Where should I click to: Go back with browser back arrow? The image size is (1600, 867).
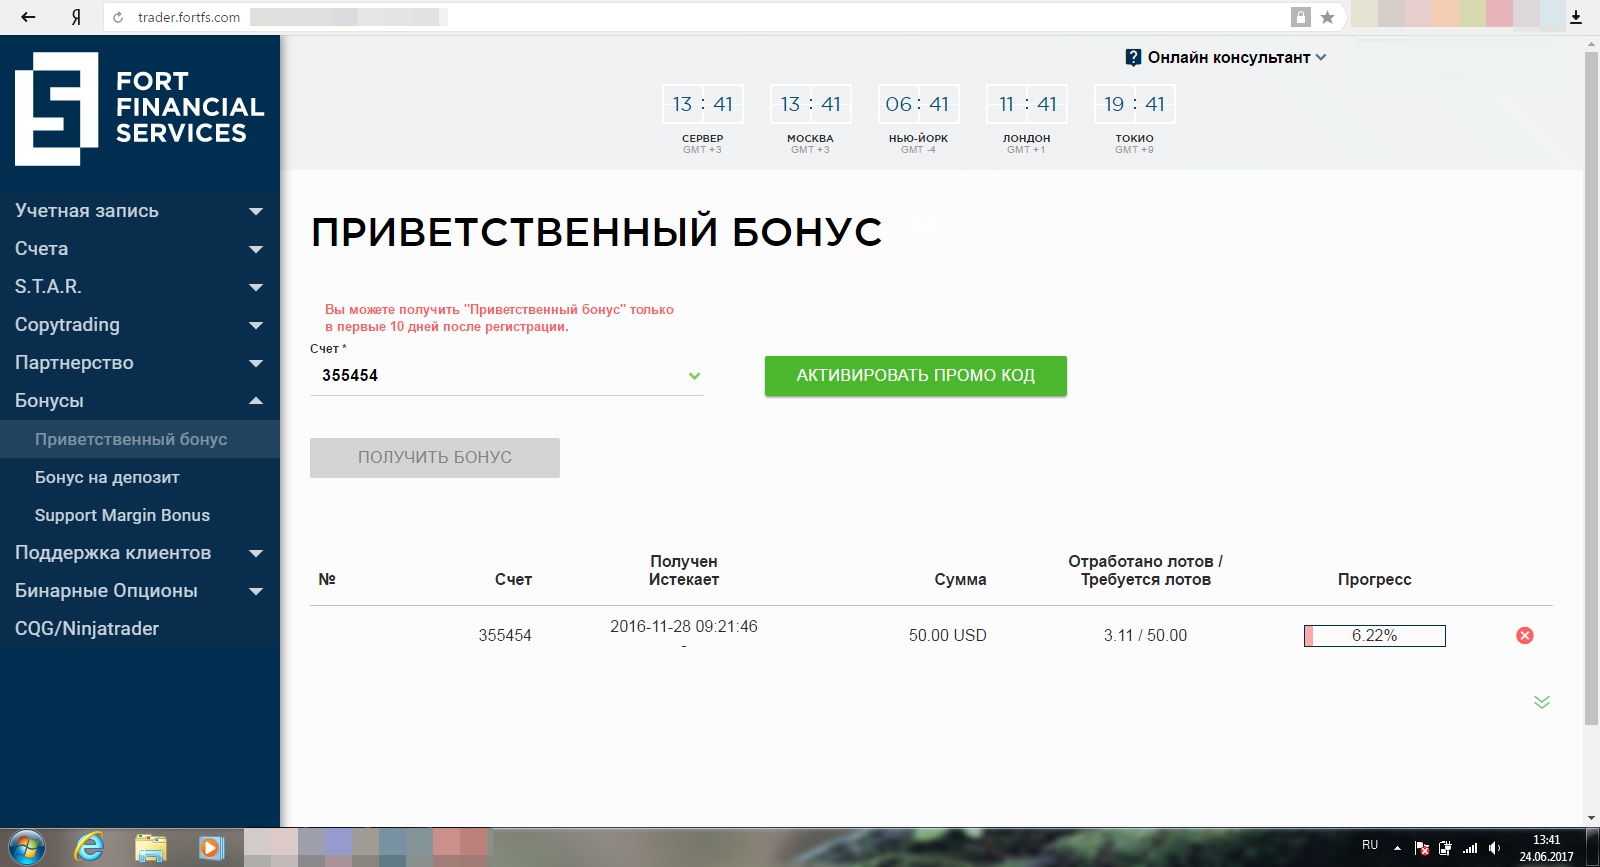click(x=28, y=17)
